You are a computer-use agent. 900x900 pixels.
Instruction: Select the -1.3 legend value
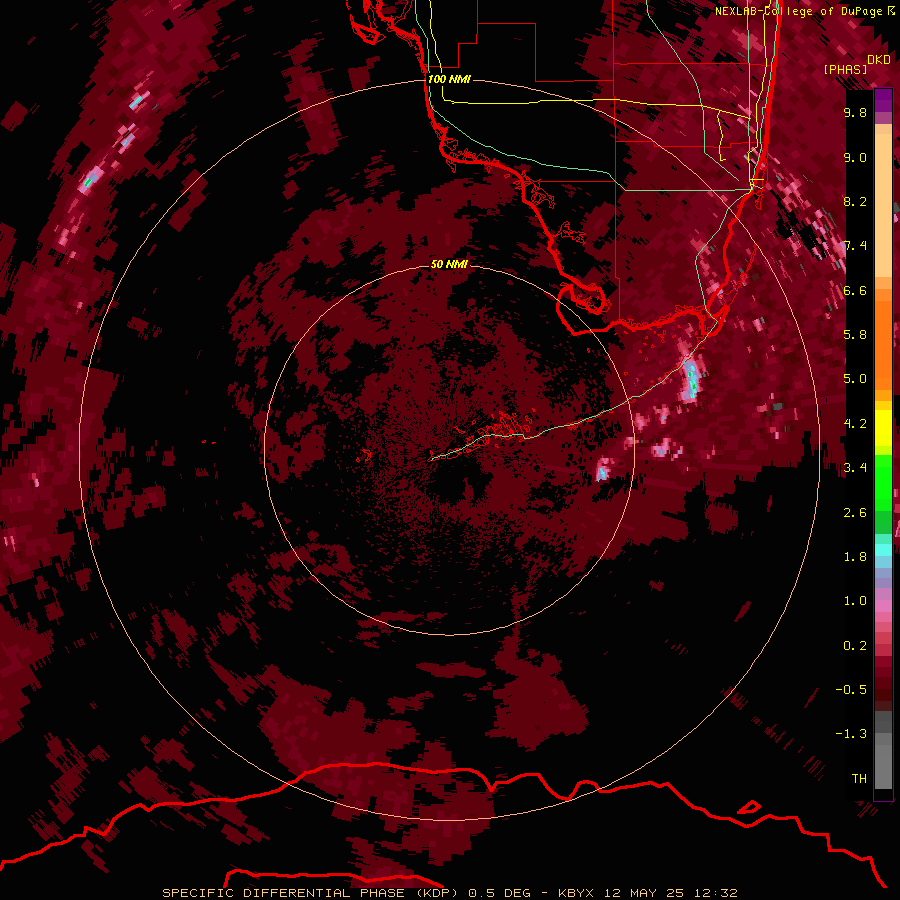click(x=851, y=734)
